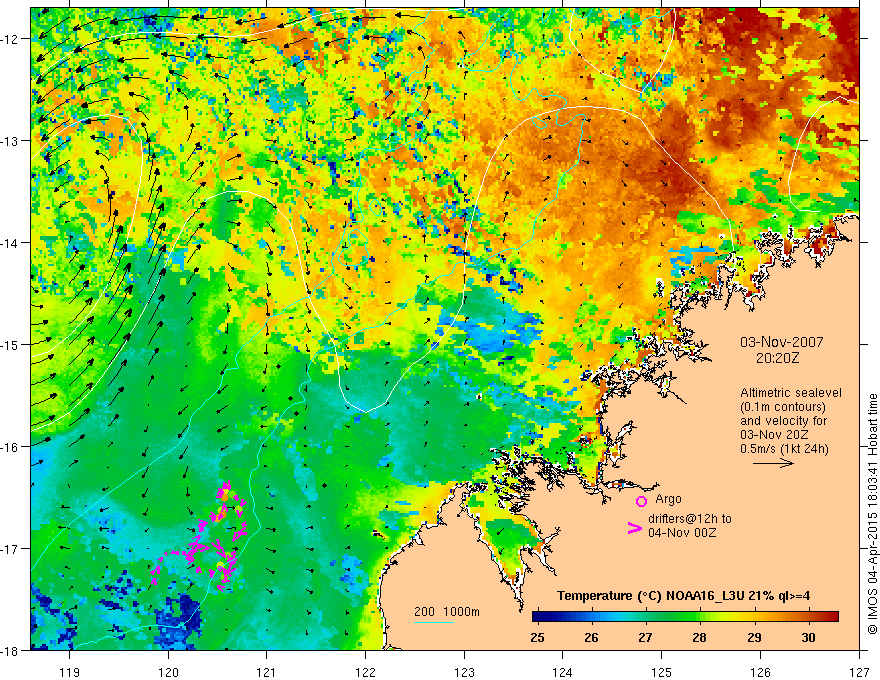Click the '03-Nov 20Z' legend line
The width and height of the screenshot is (880, 680).
[774, 435]
